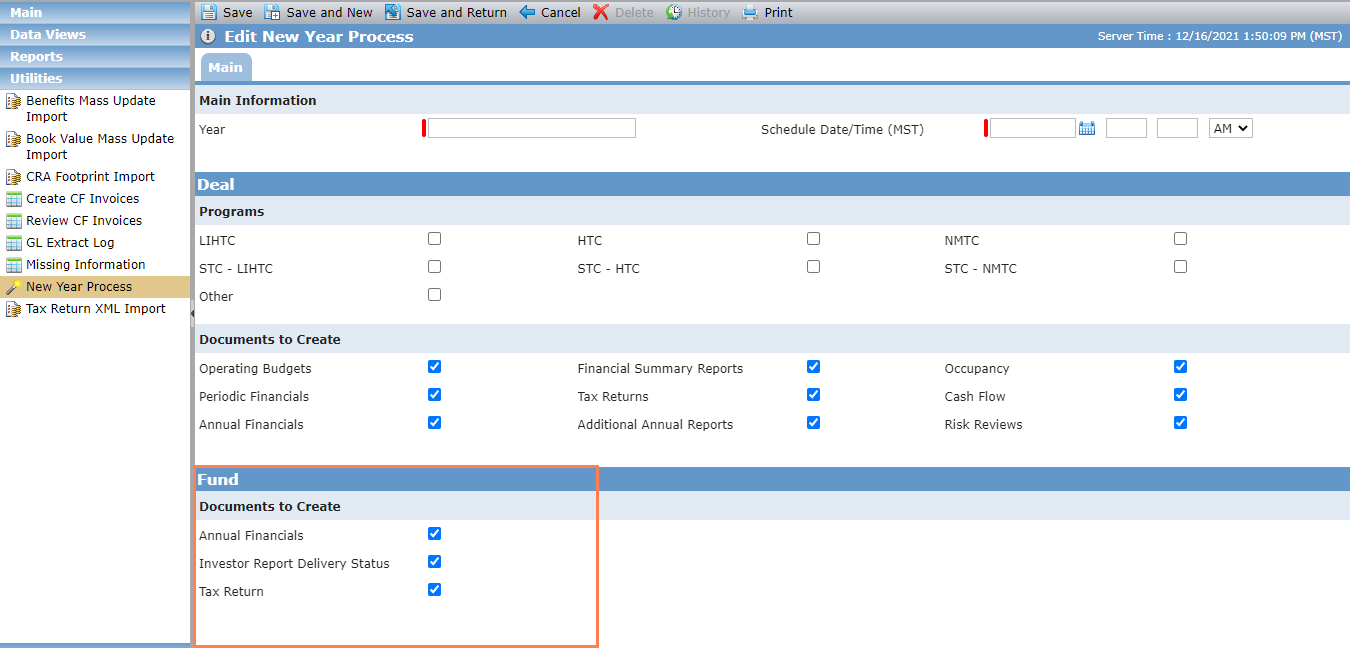The image size is (1350, 648).
Task: Click the Save disk icon
Action: (208, 12)
